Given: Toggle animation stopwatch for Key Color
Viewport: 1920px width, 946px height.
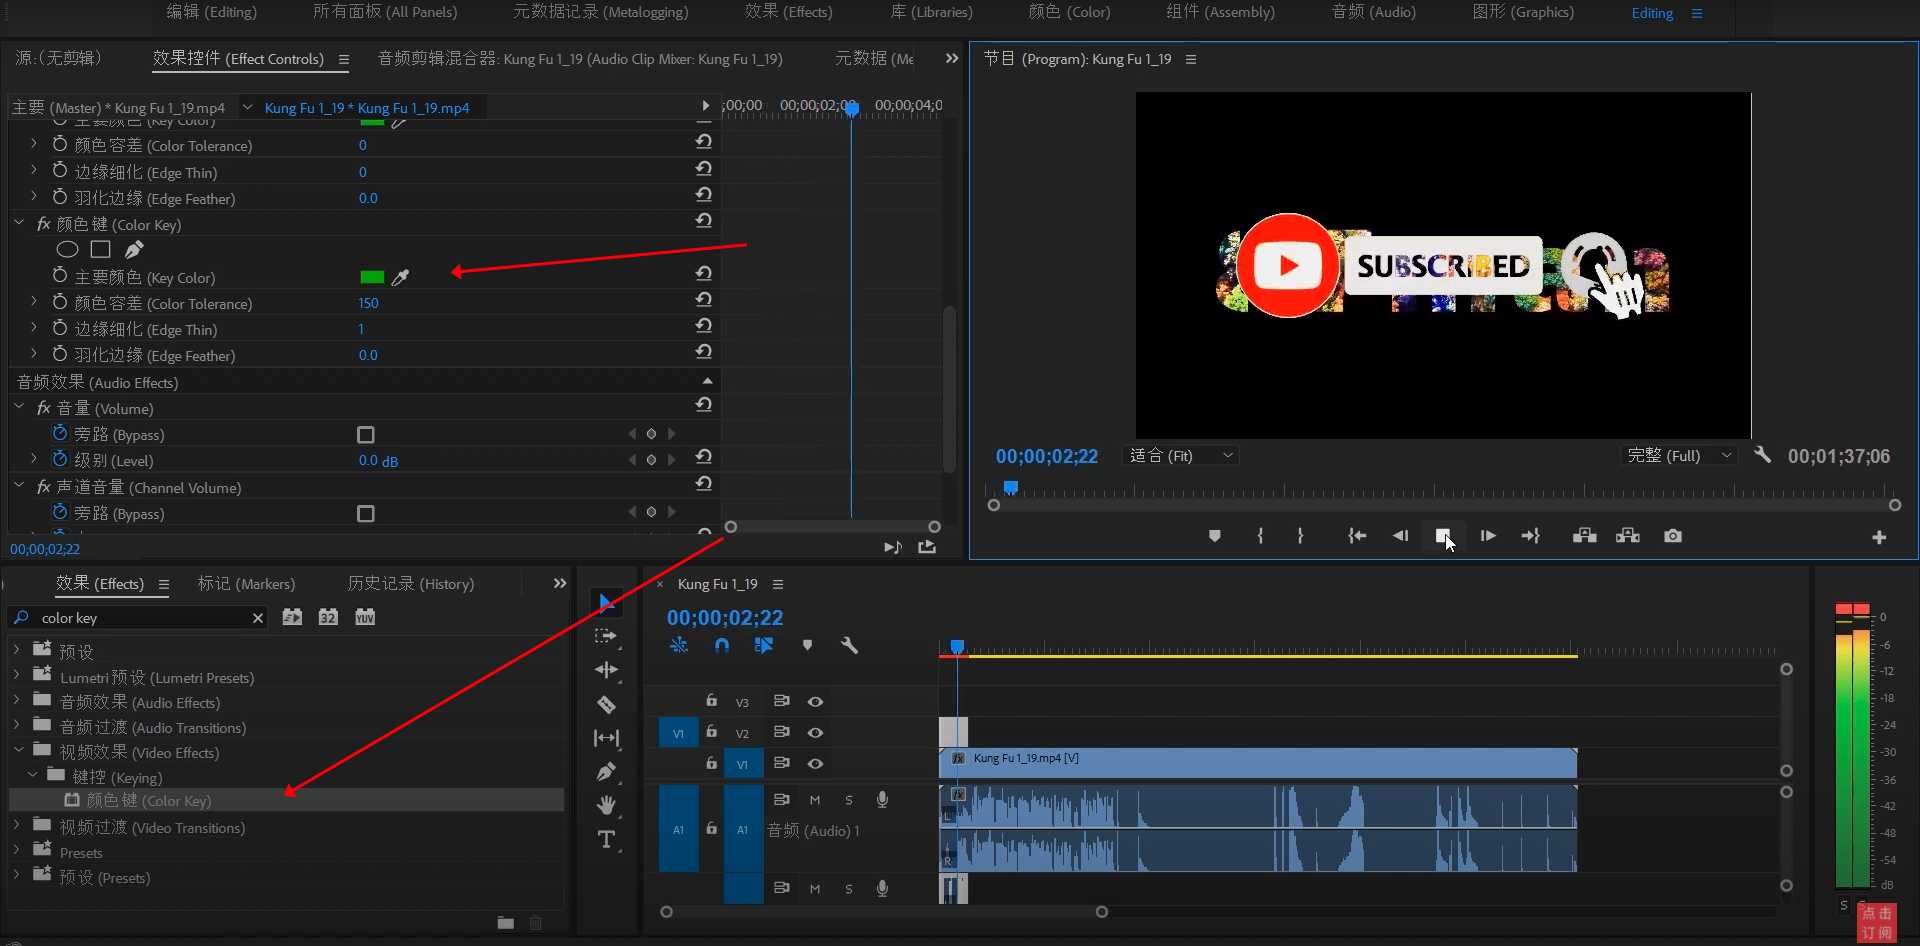Looking at the screenshot, I should click(60, 276).
